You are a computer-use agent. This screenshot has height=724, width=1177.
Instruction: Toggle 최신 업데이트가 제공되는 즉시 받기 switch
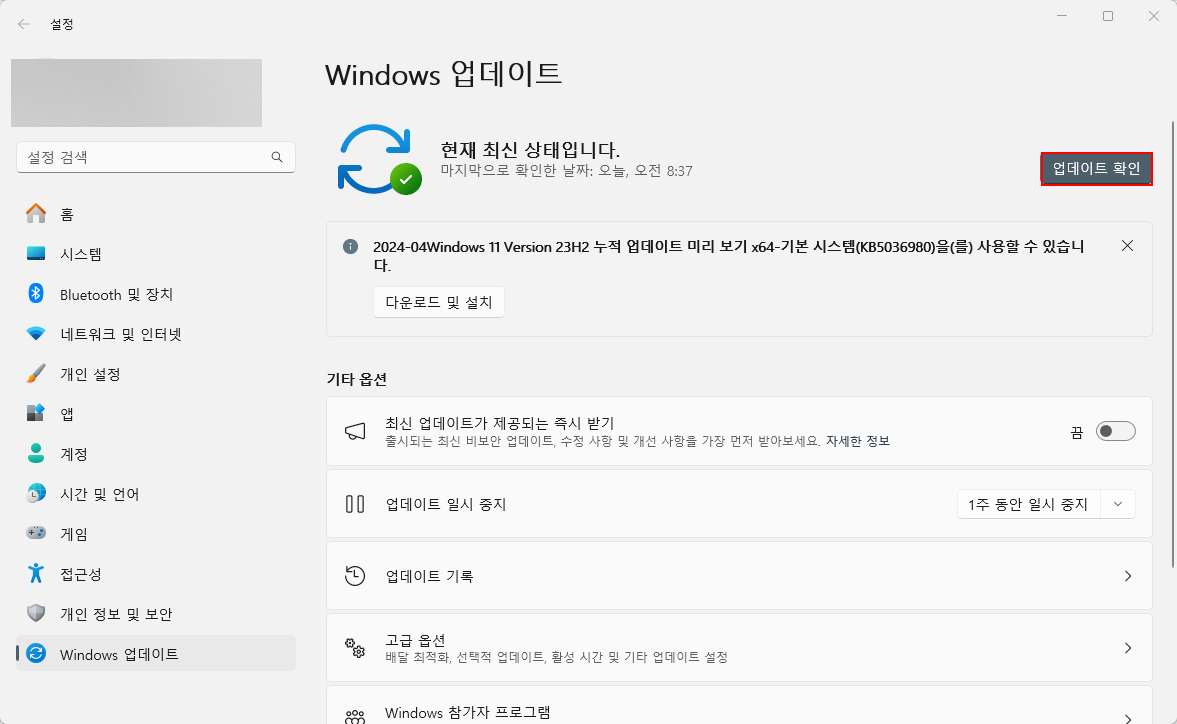[1115, 431]
